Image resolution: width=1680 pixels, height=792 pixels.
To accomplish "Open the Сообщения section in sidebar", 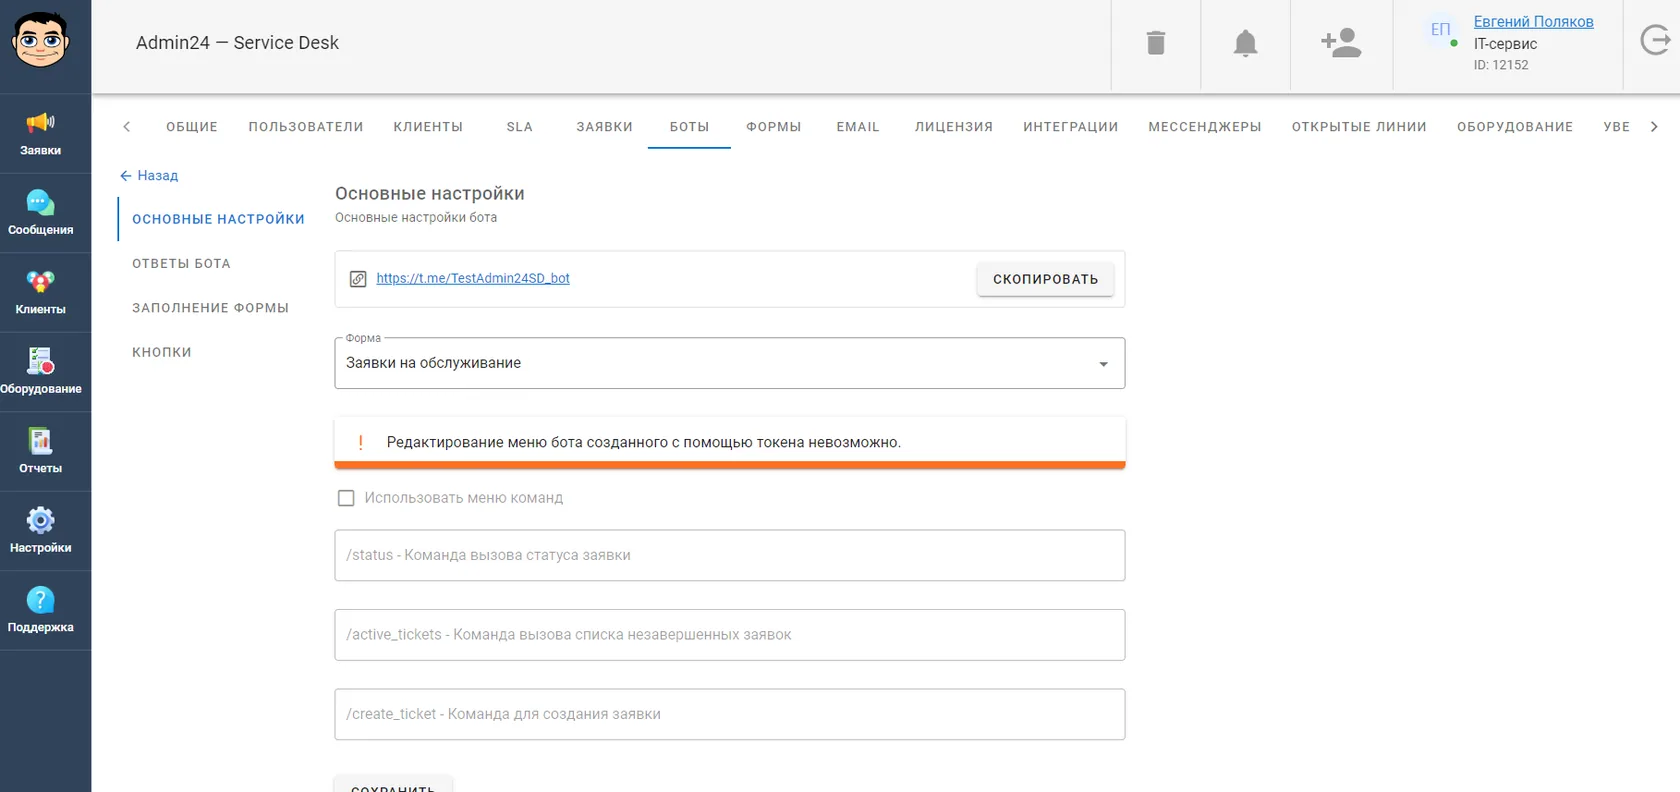I will click(41, 213).
